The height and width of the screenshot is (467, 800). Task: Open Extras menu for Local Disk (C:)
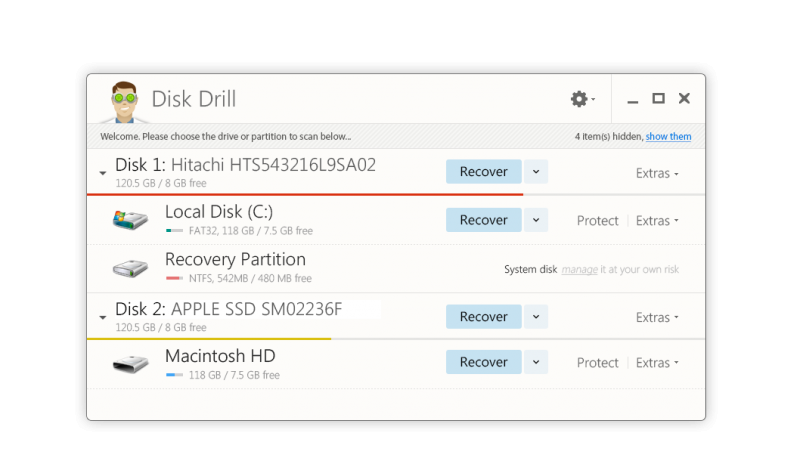pos(657,220)
